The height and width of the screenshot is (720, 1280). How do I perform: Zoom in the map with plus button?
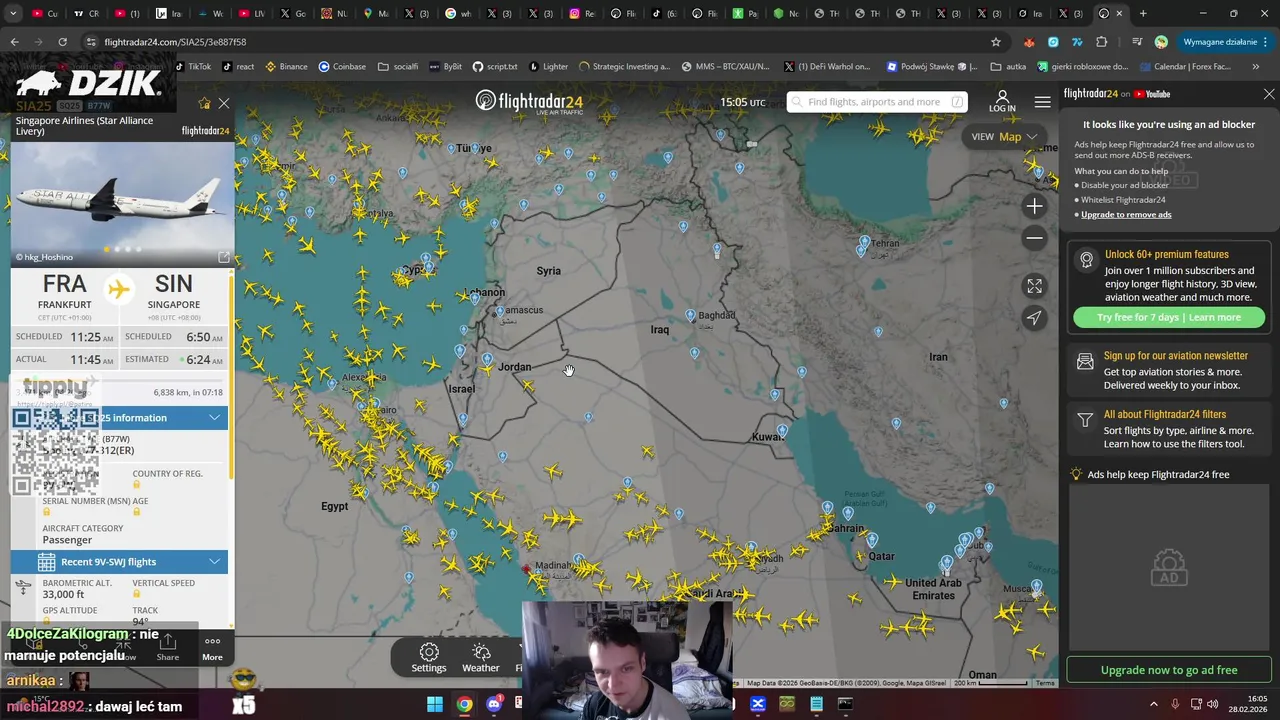pyautogui.click(x=1034, y=206)
